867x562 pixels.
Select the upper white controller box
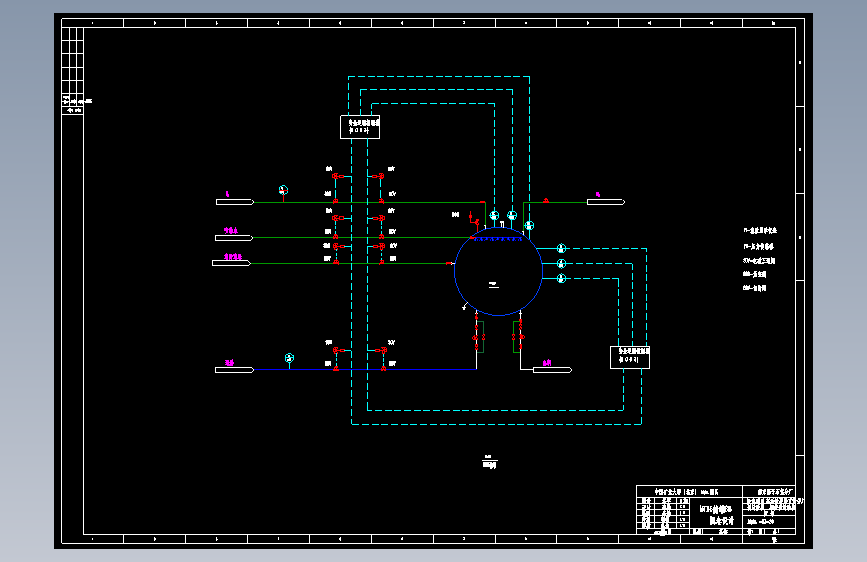pos(360,127)
